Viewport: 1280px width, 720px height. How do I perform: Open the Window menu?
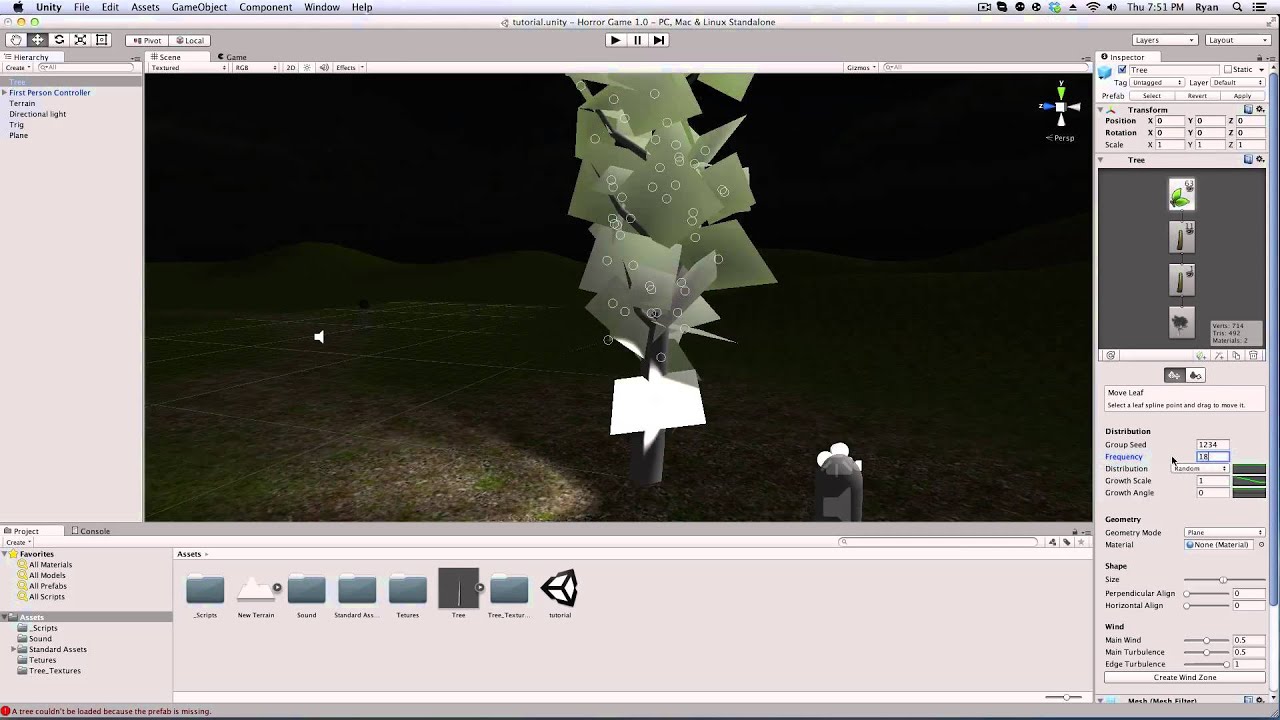pyautogui.click(x=321, y=7)
